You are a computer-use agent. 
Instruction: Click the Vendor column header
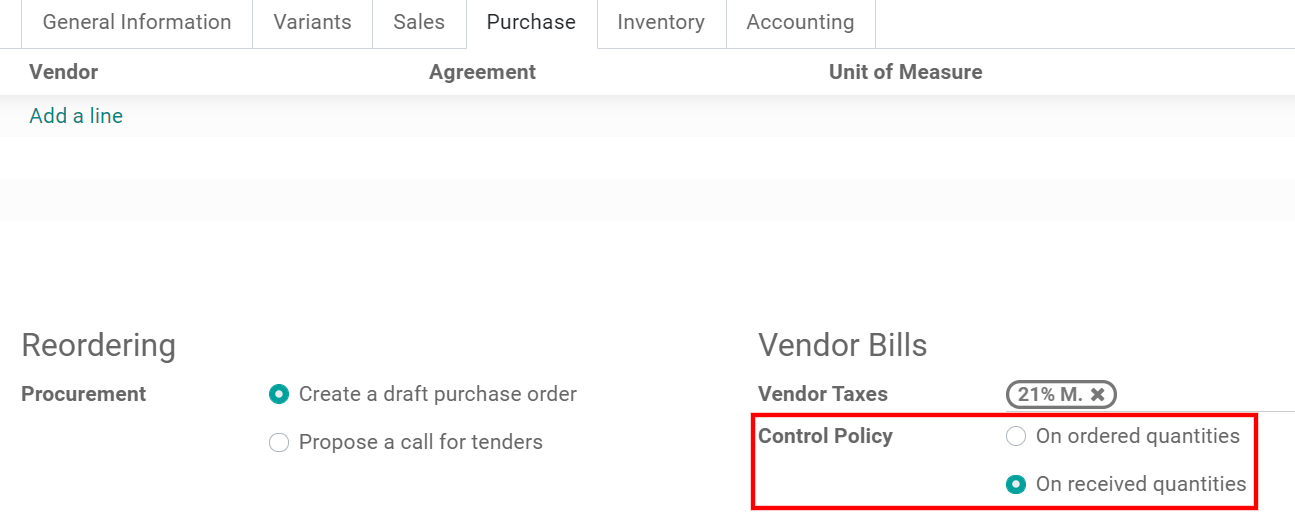[64, 72]
